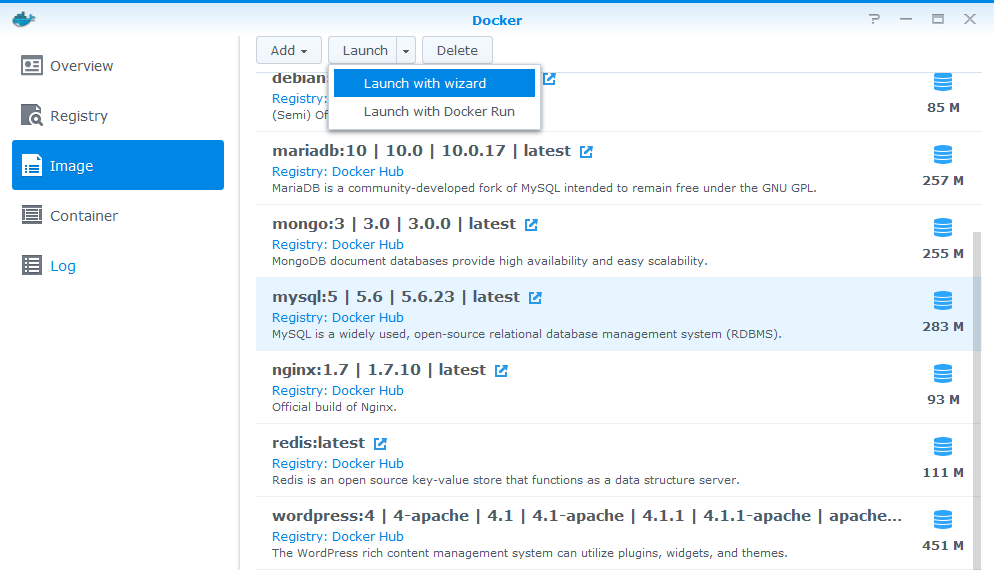Screen dimensions: 994x570
Task: Click the Container list icon
Action: coord(32,215)
